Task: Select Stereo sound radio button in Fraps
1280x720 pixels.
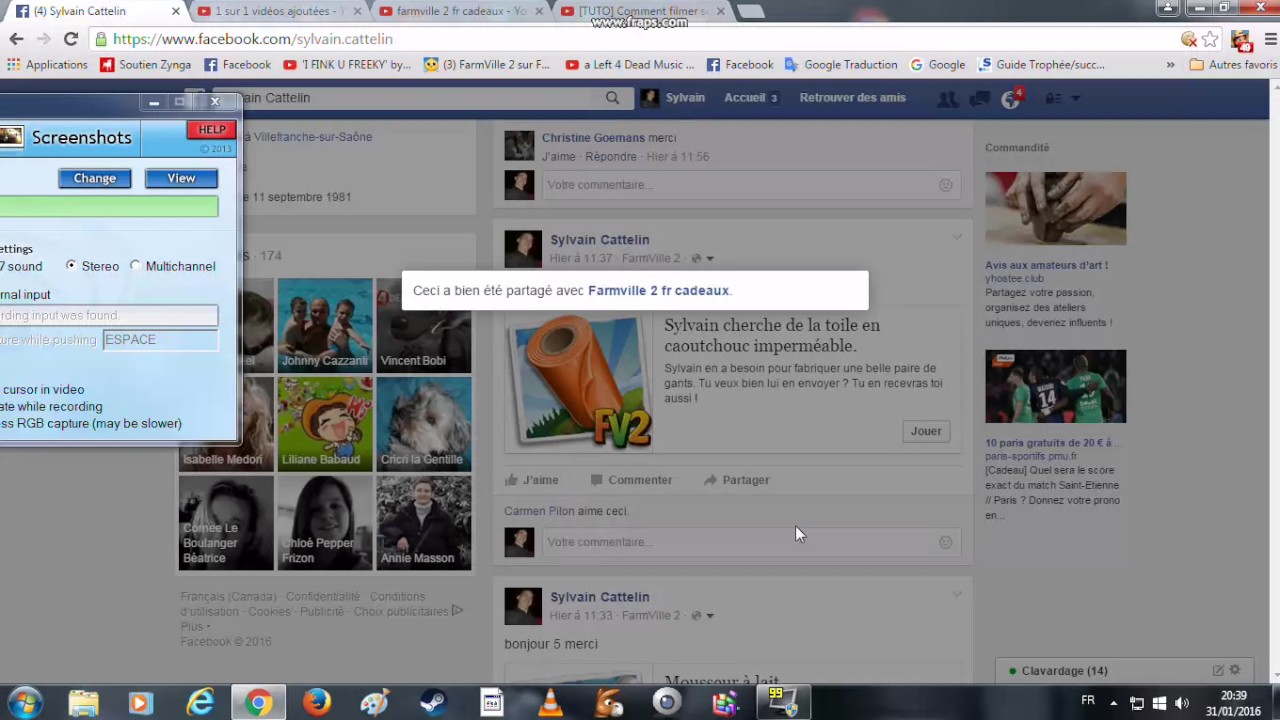Action: point(71,266)
